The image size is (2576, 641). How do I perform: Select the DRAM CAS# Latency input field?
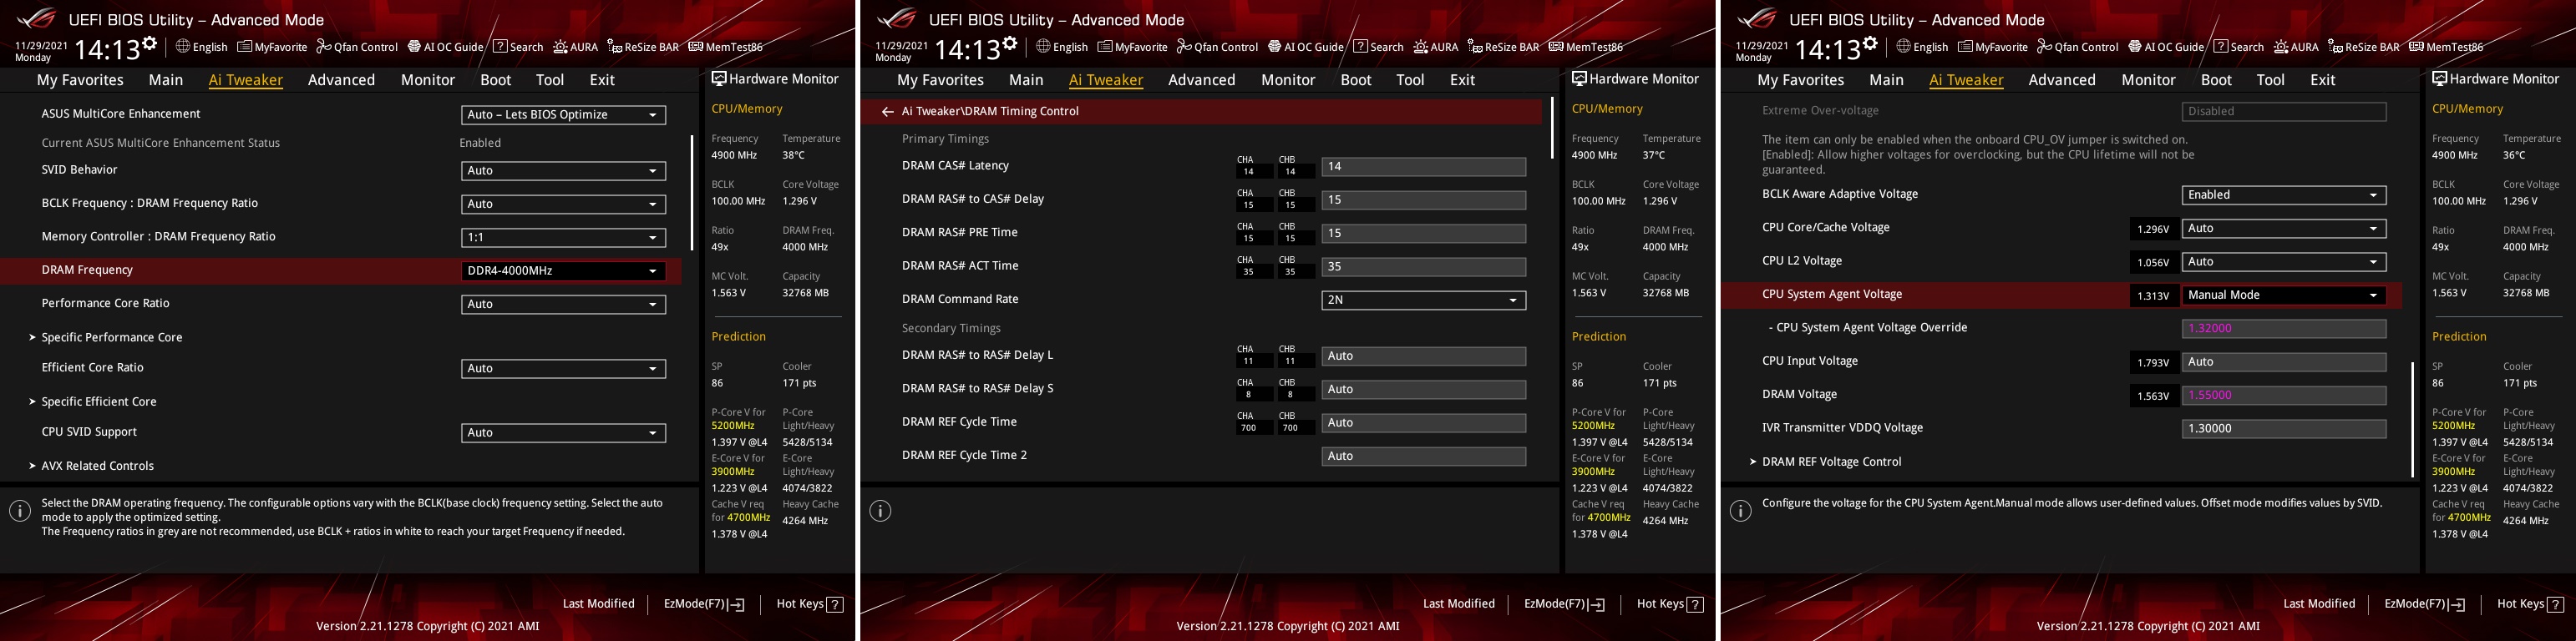1423,167
